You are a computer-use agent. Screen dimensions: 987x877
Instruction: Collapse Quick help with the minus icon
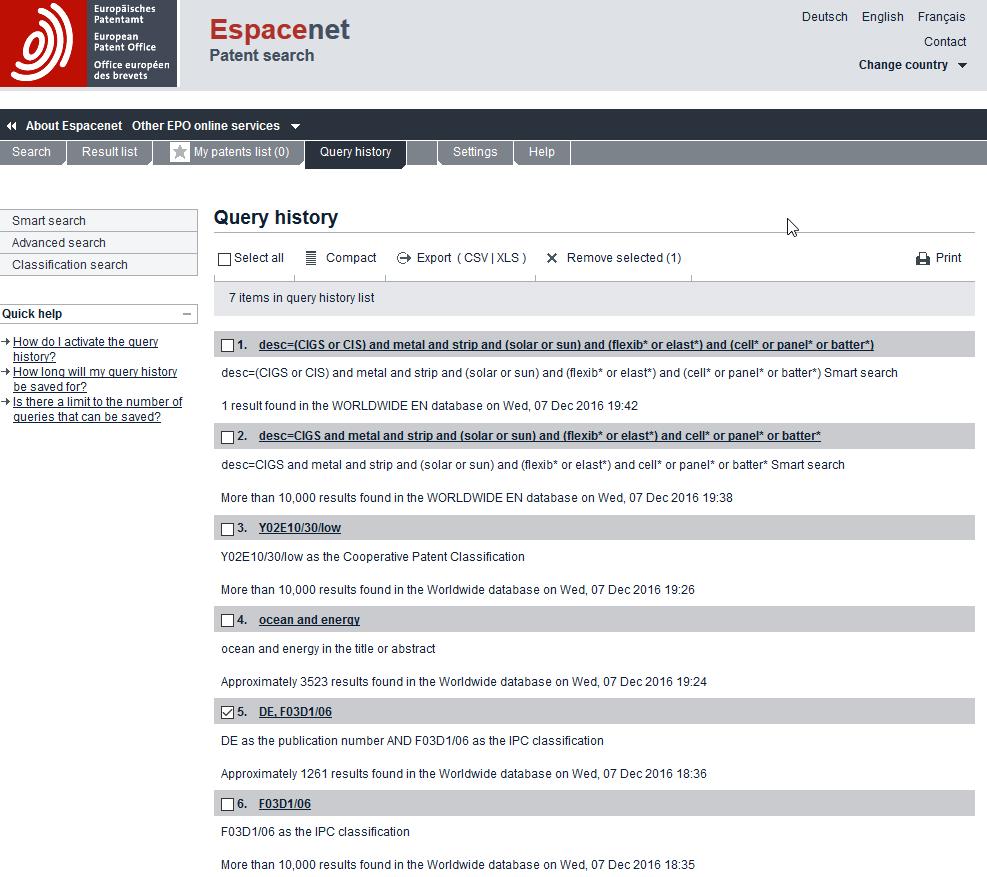(x=187, y=314)
